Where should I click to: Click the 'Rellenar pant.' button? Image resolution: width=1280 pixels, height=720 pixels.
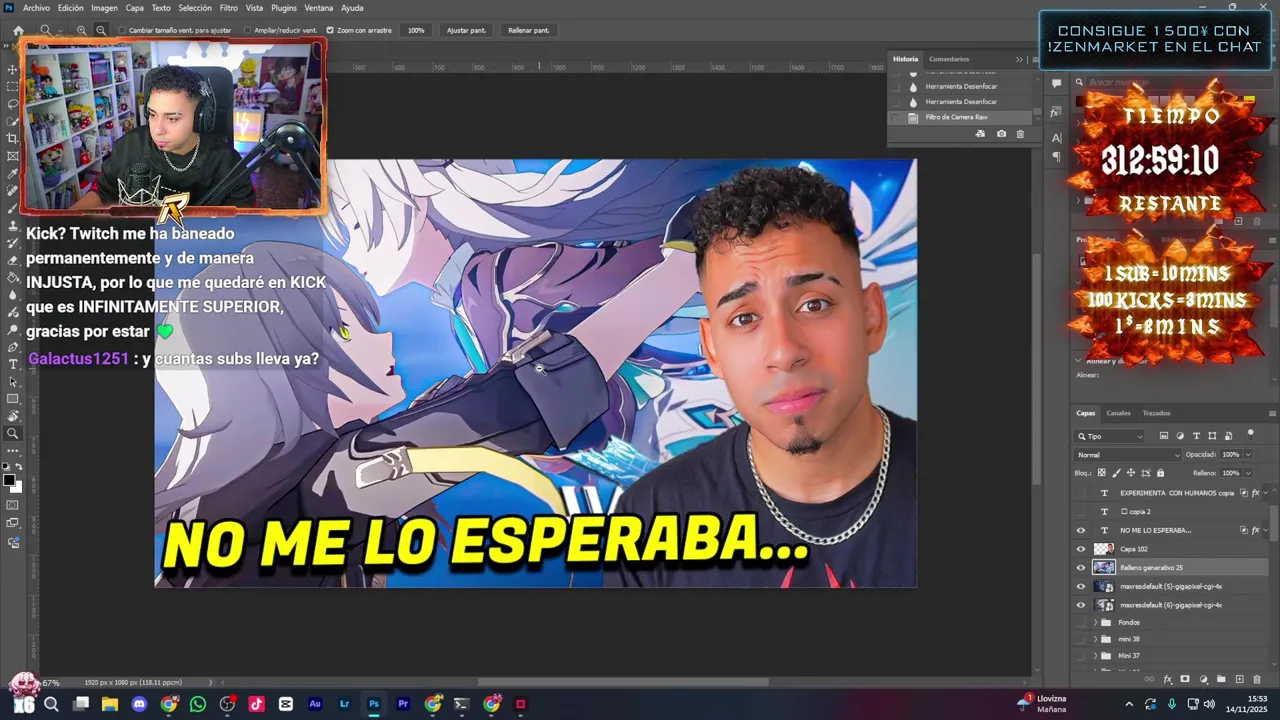point(528,30)
